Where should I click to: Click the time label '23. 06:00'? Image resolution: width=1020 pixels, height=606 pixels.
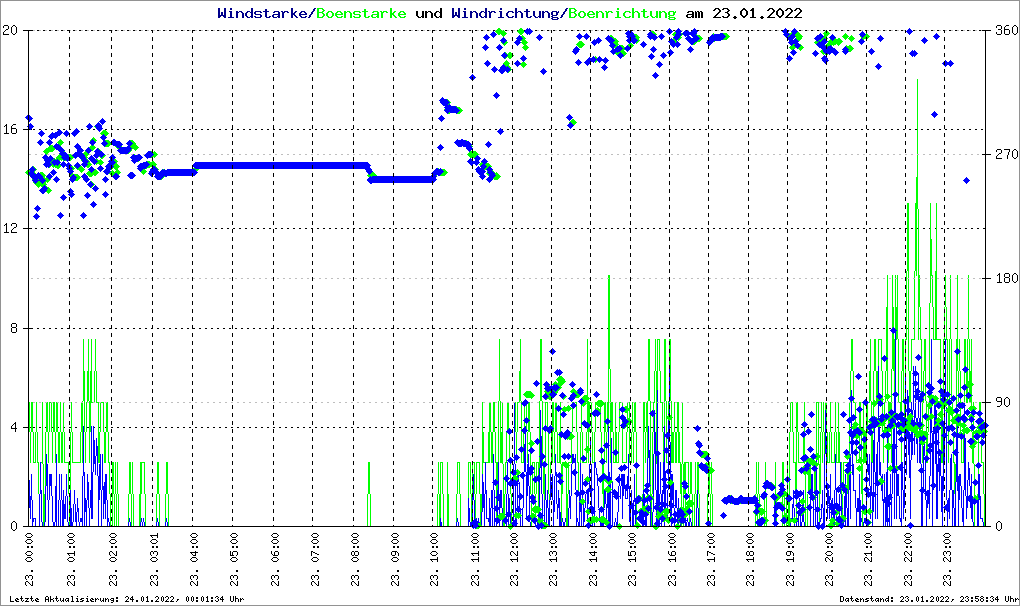(x=275, y=559)
